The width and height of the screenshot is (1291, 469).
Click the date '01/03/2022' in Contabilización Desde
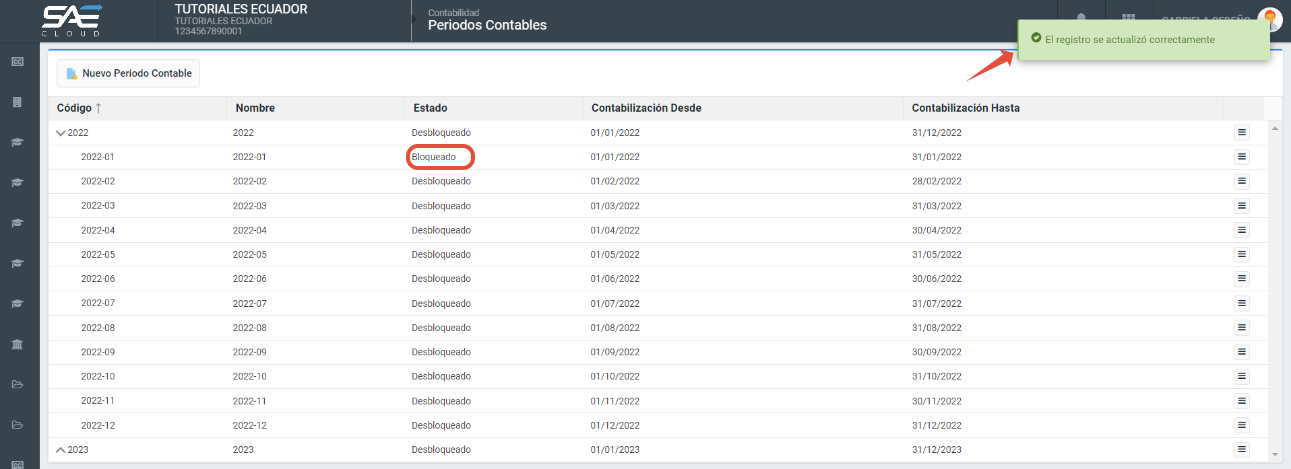(x=615, y=206)
